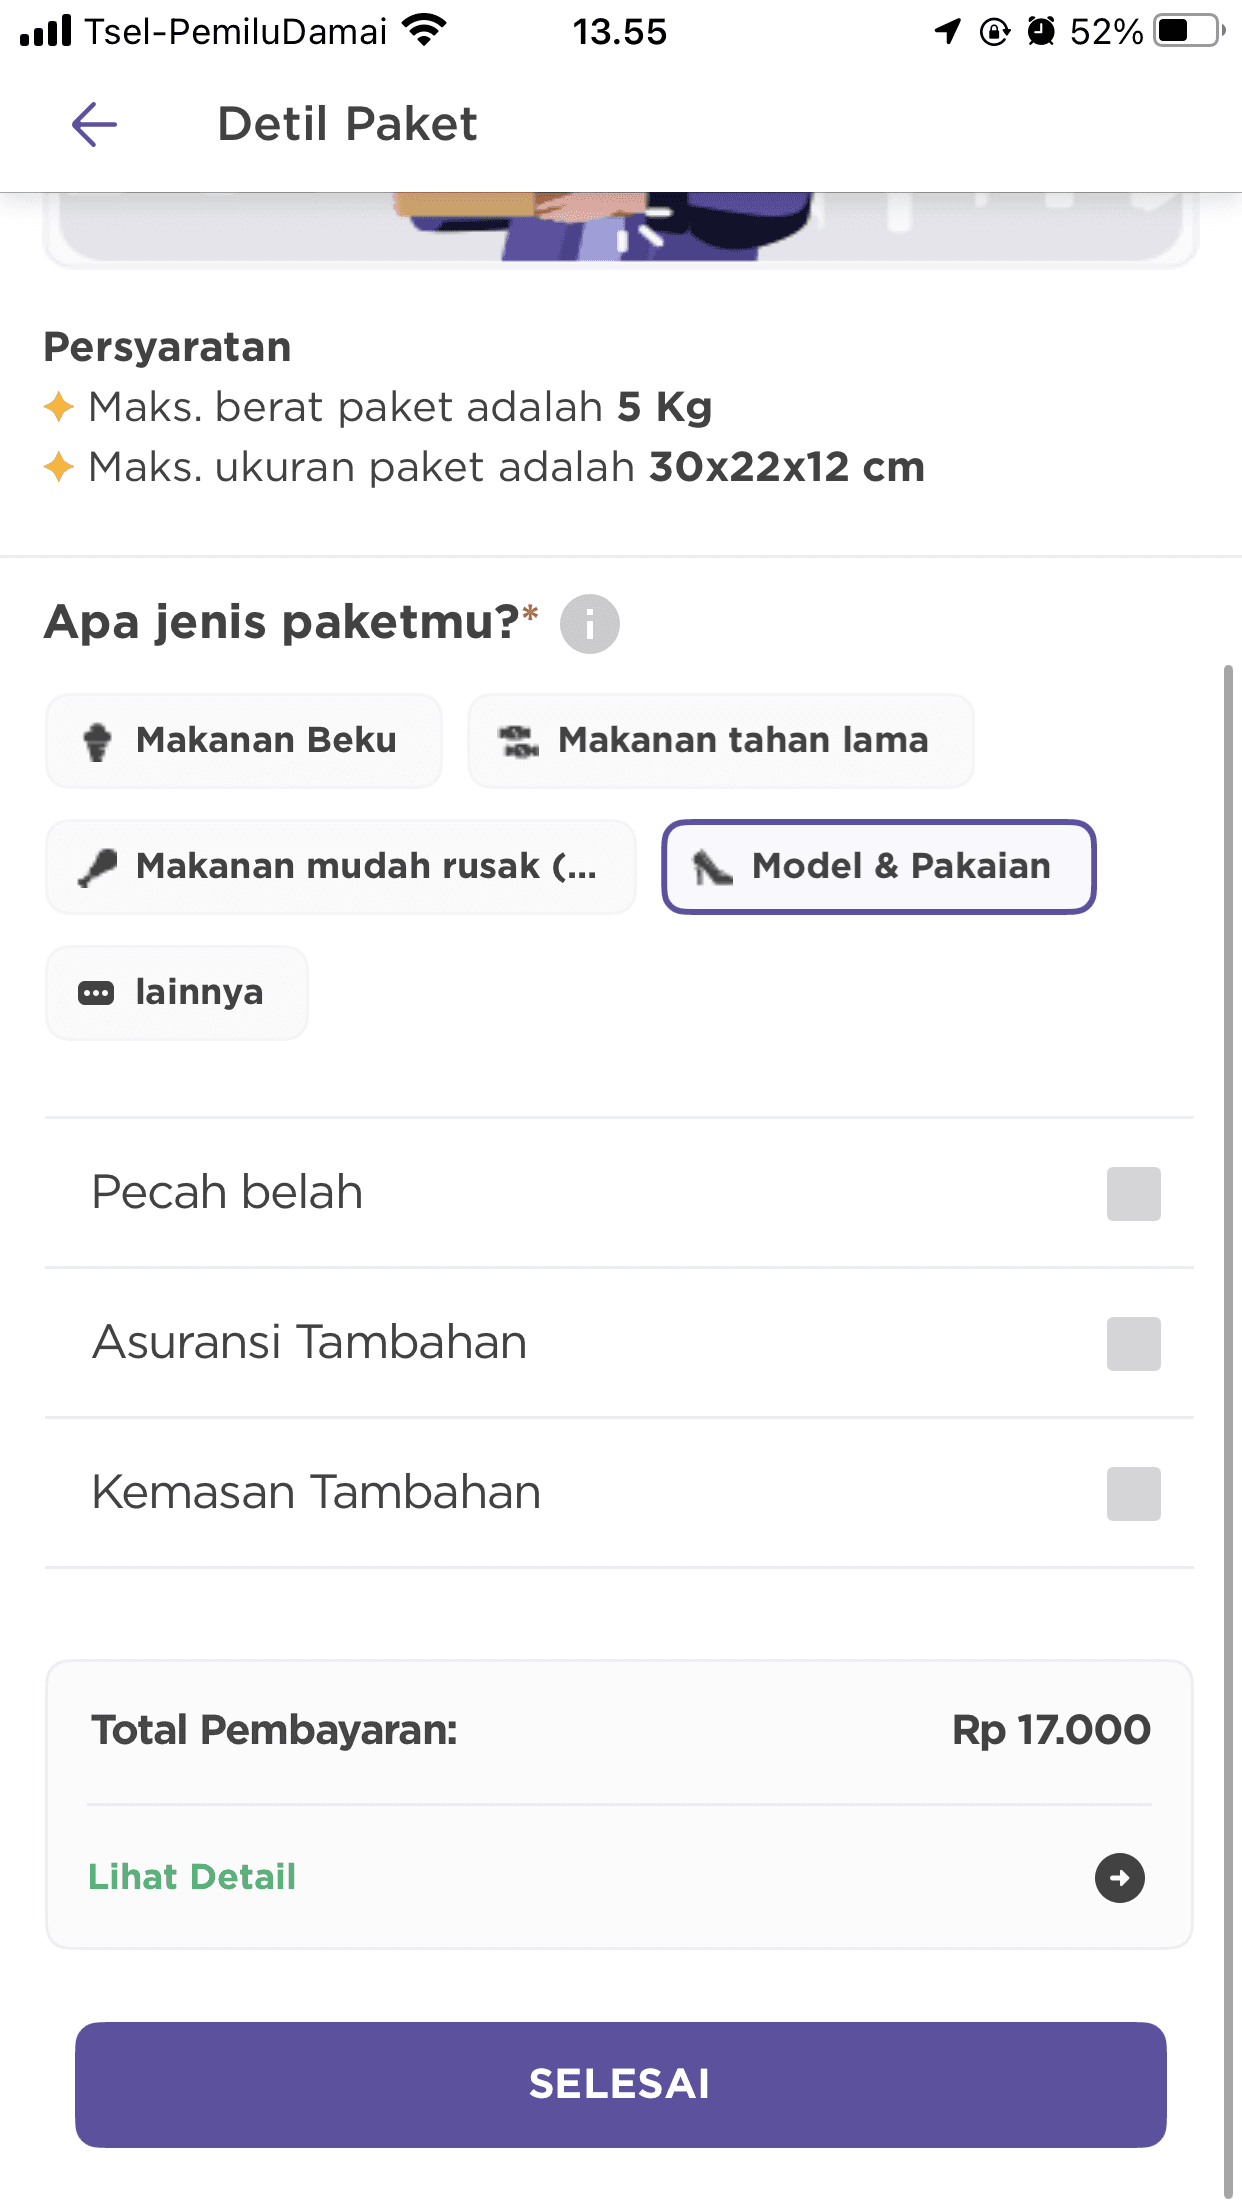
Task: Tap the drumstick icon for Makanan mudah rusak
Action: (97, 867)
